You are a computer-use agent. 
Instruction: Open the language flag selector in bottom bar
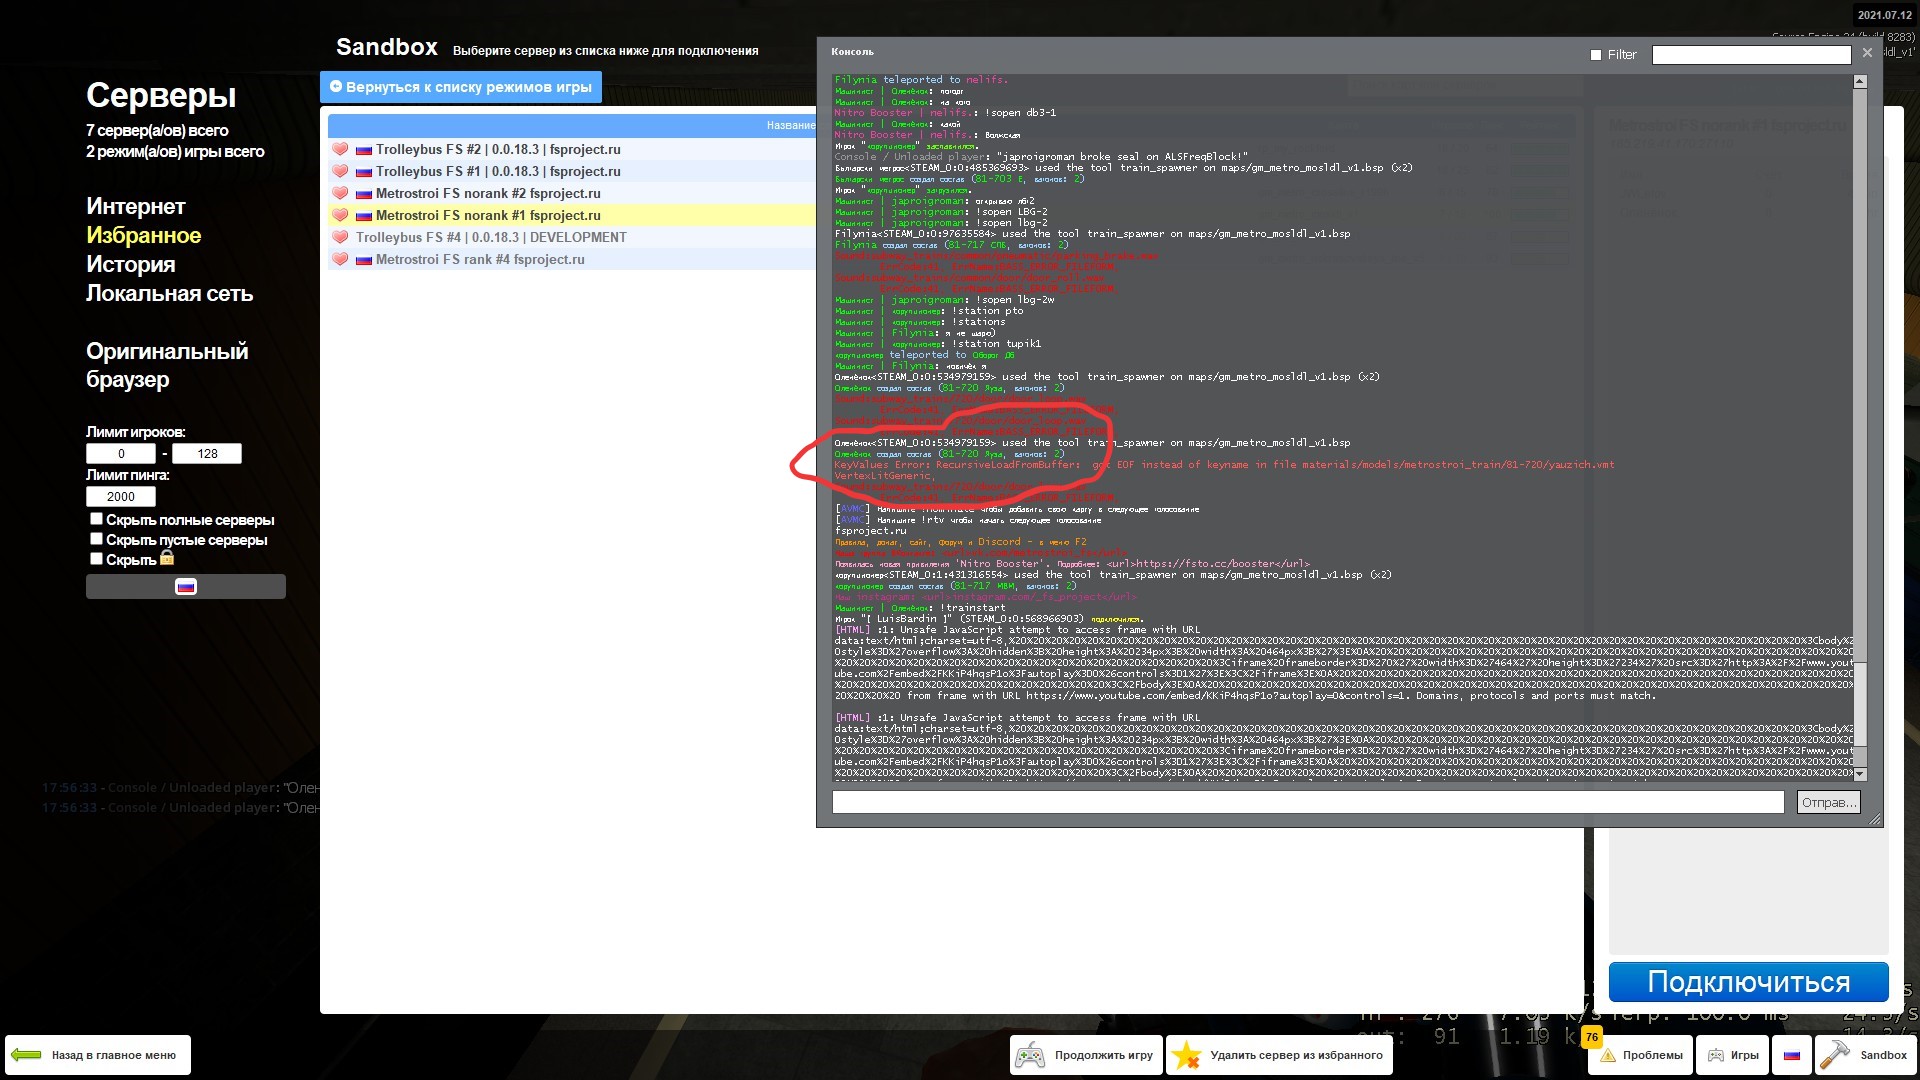tap(1791, 1055)
